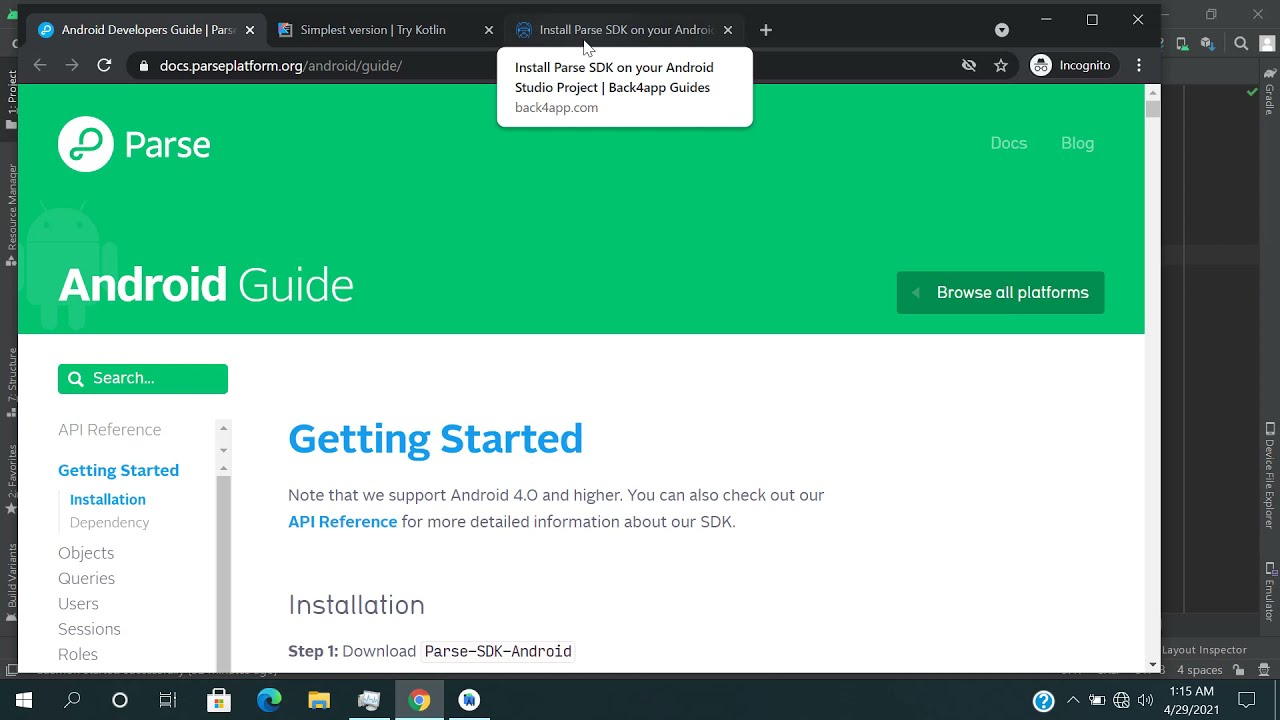Go back to the previous page
Viewport: 1280px width, 720px height.
pos(40,65)
